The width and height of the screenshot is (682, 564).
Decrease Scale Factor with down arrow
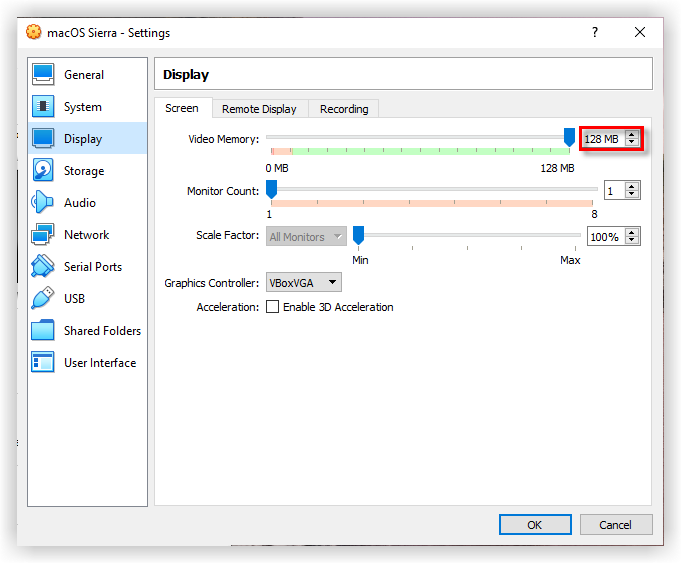[x=632, y=240]
